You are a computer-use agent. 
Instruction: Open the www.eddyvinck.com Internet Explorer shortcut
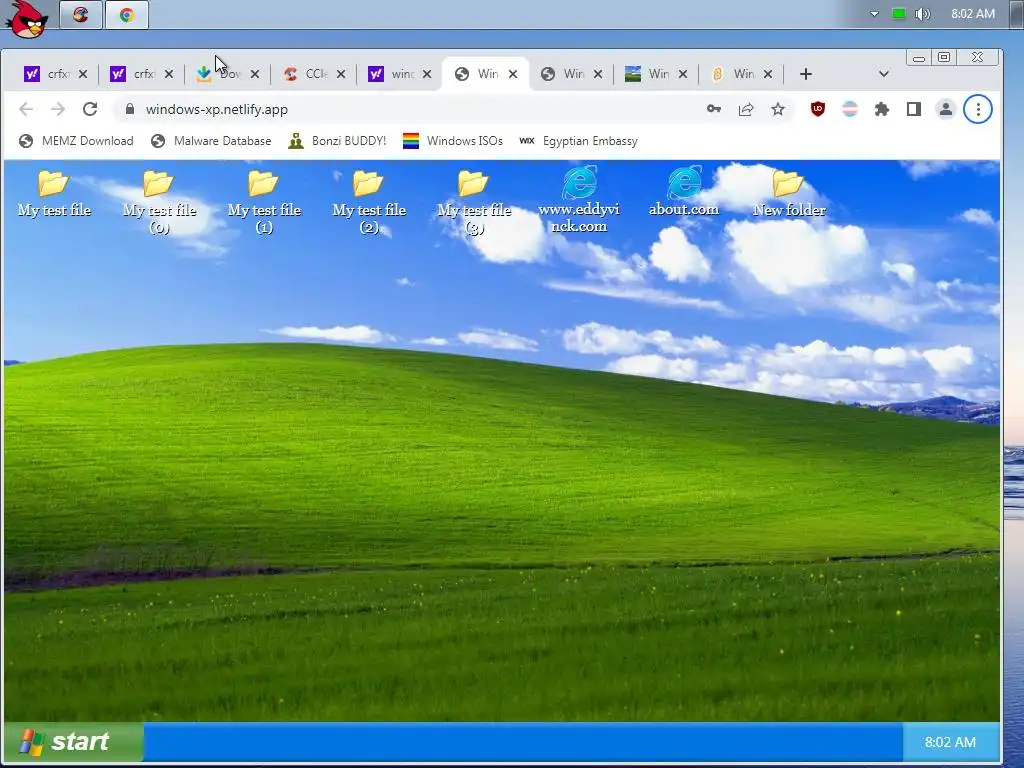pyautogui.click(x=579, y=200)
